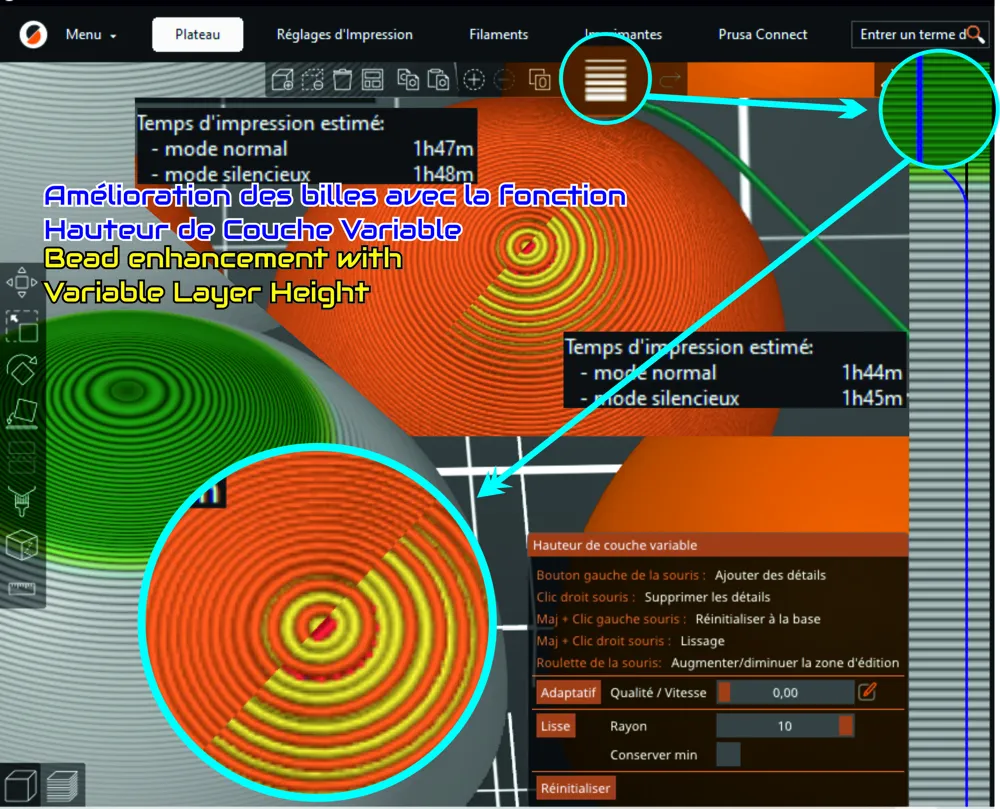Toggle the Conserver min checkbox
This screenshot has width=1000, height=809.
click(728, 754)
